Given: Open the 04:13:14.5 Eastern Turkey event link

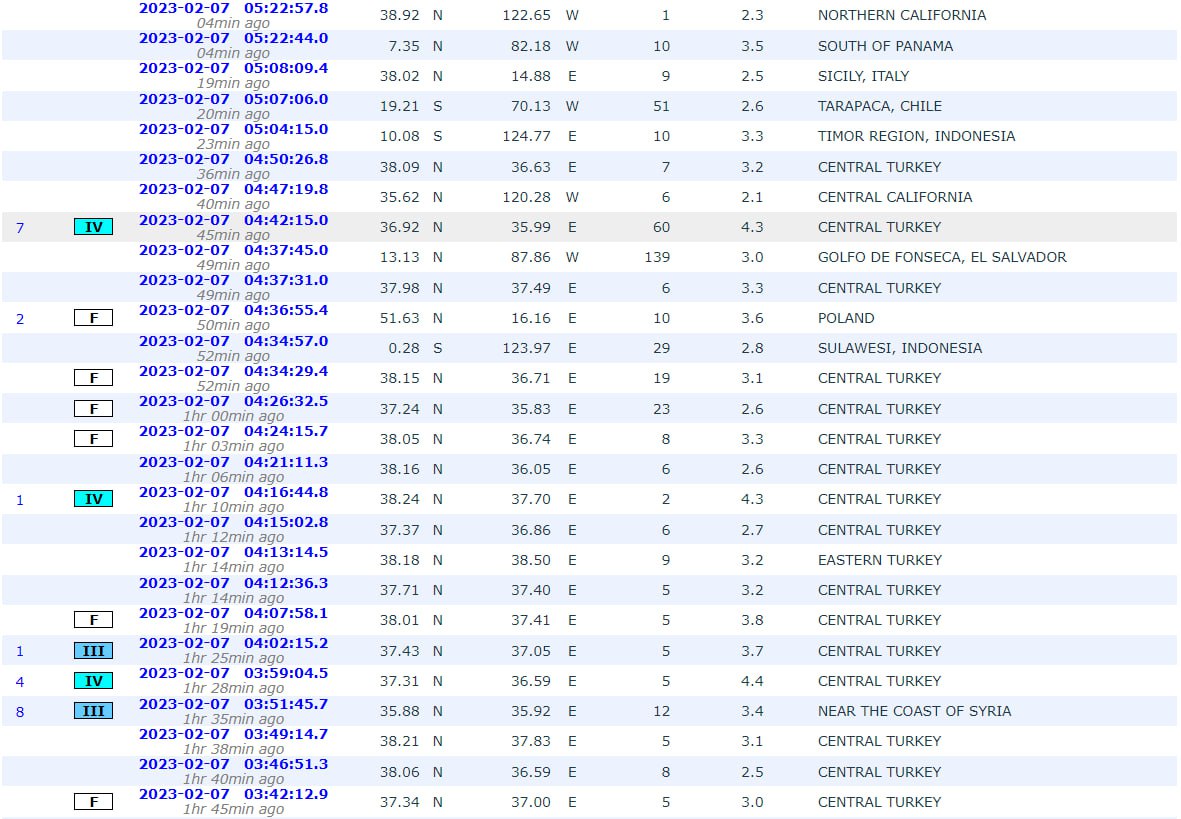Looking at the screenshot, I should [x=233, y=552].
